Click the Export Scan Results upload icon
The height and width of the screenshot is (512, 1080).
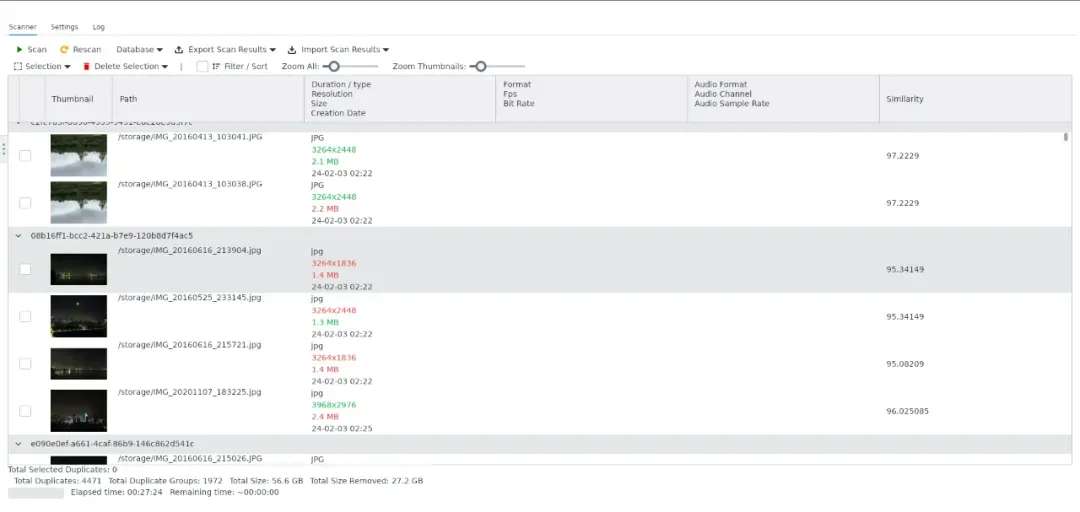(x=179, y=49)
